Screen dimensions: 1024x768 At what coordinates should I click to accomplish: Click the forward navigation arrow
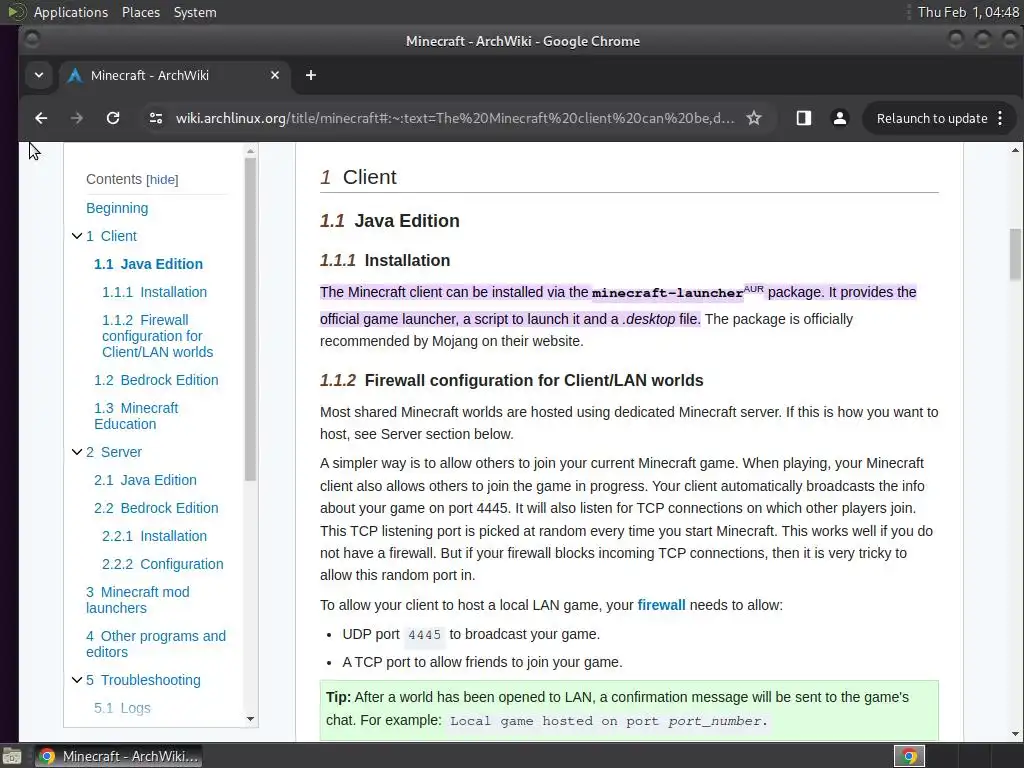[x=76, y=118]
